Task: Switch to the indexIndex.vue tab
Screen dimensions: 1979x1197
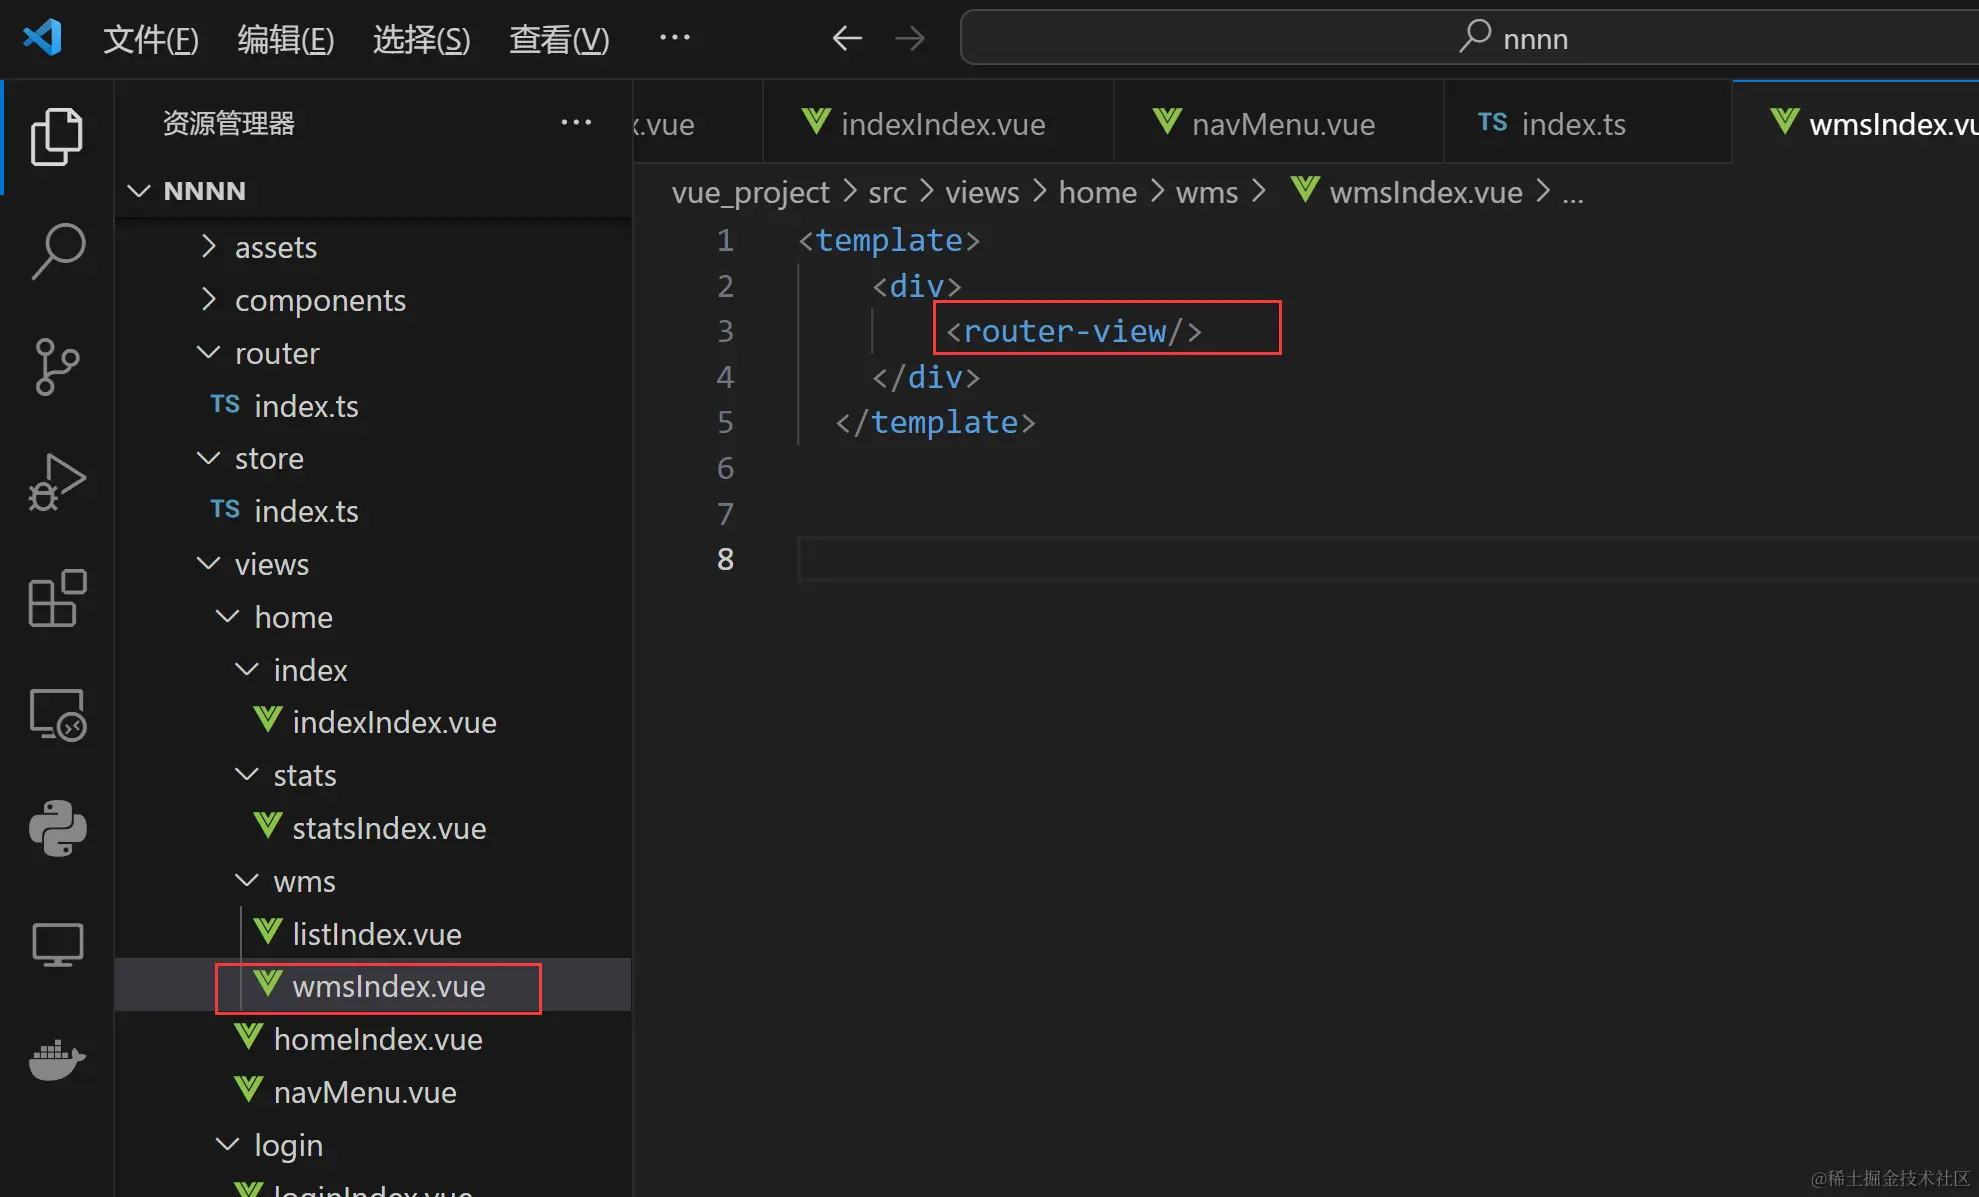Action: (942, 124)
